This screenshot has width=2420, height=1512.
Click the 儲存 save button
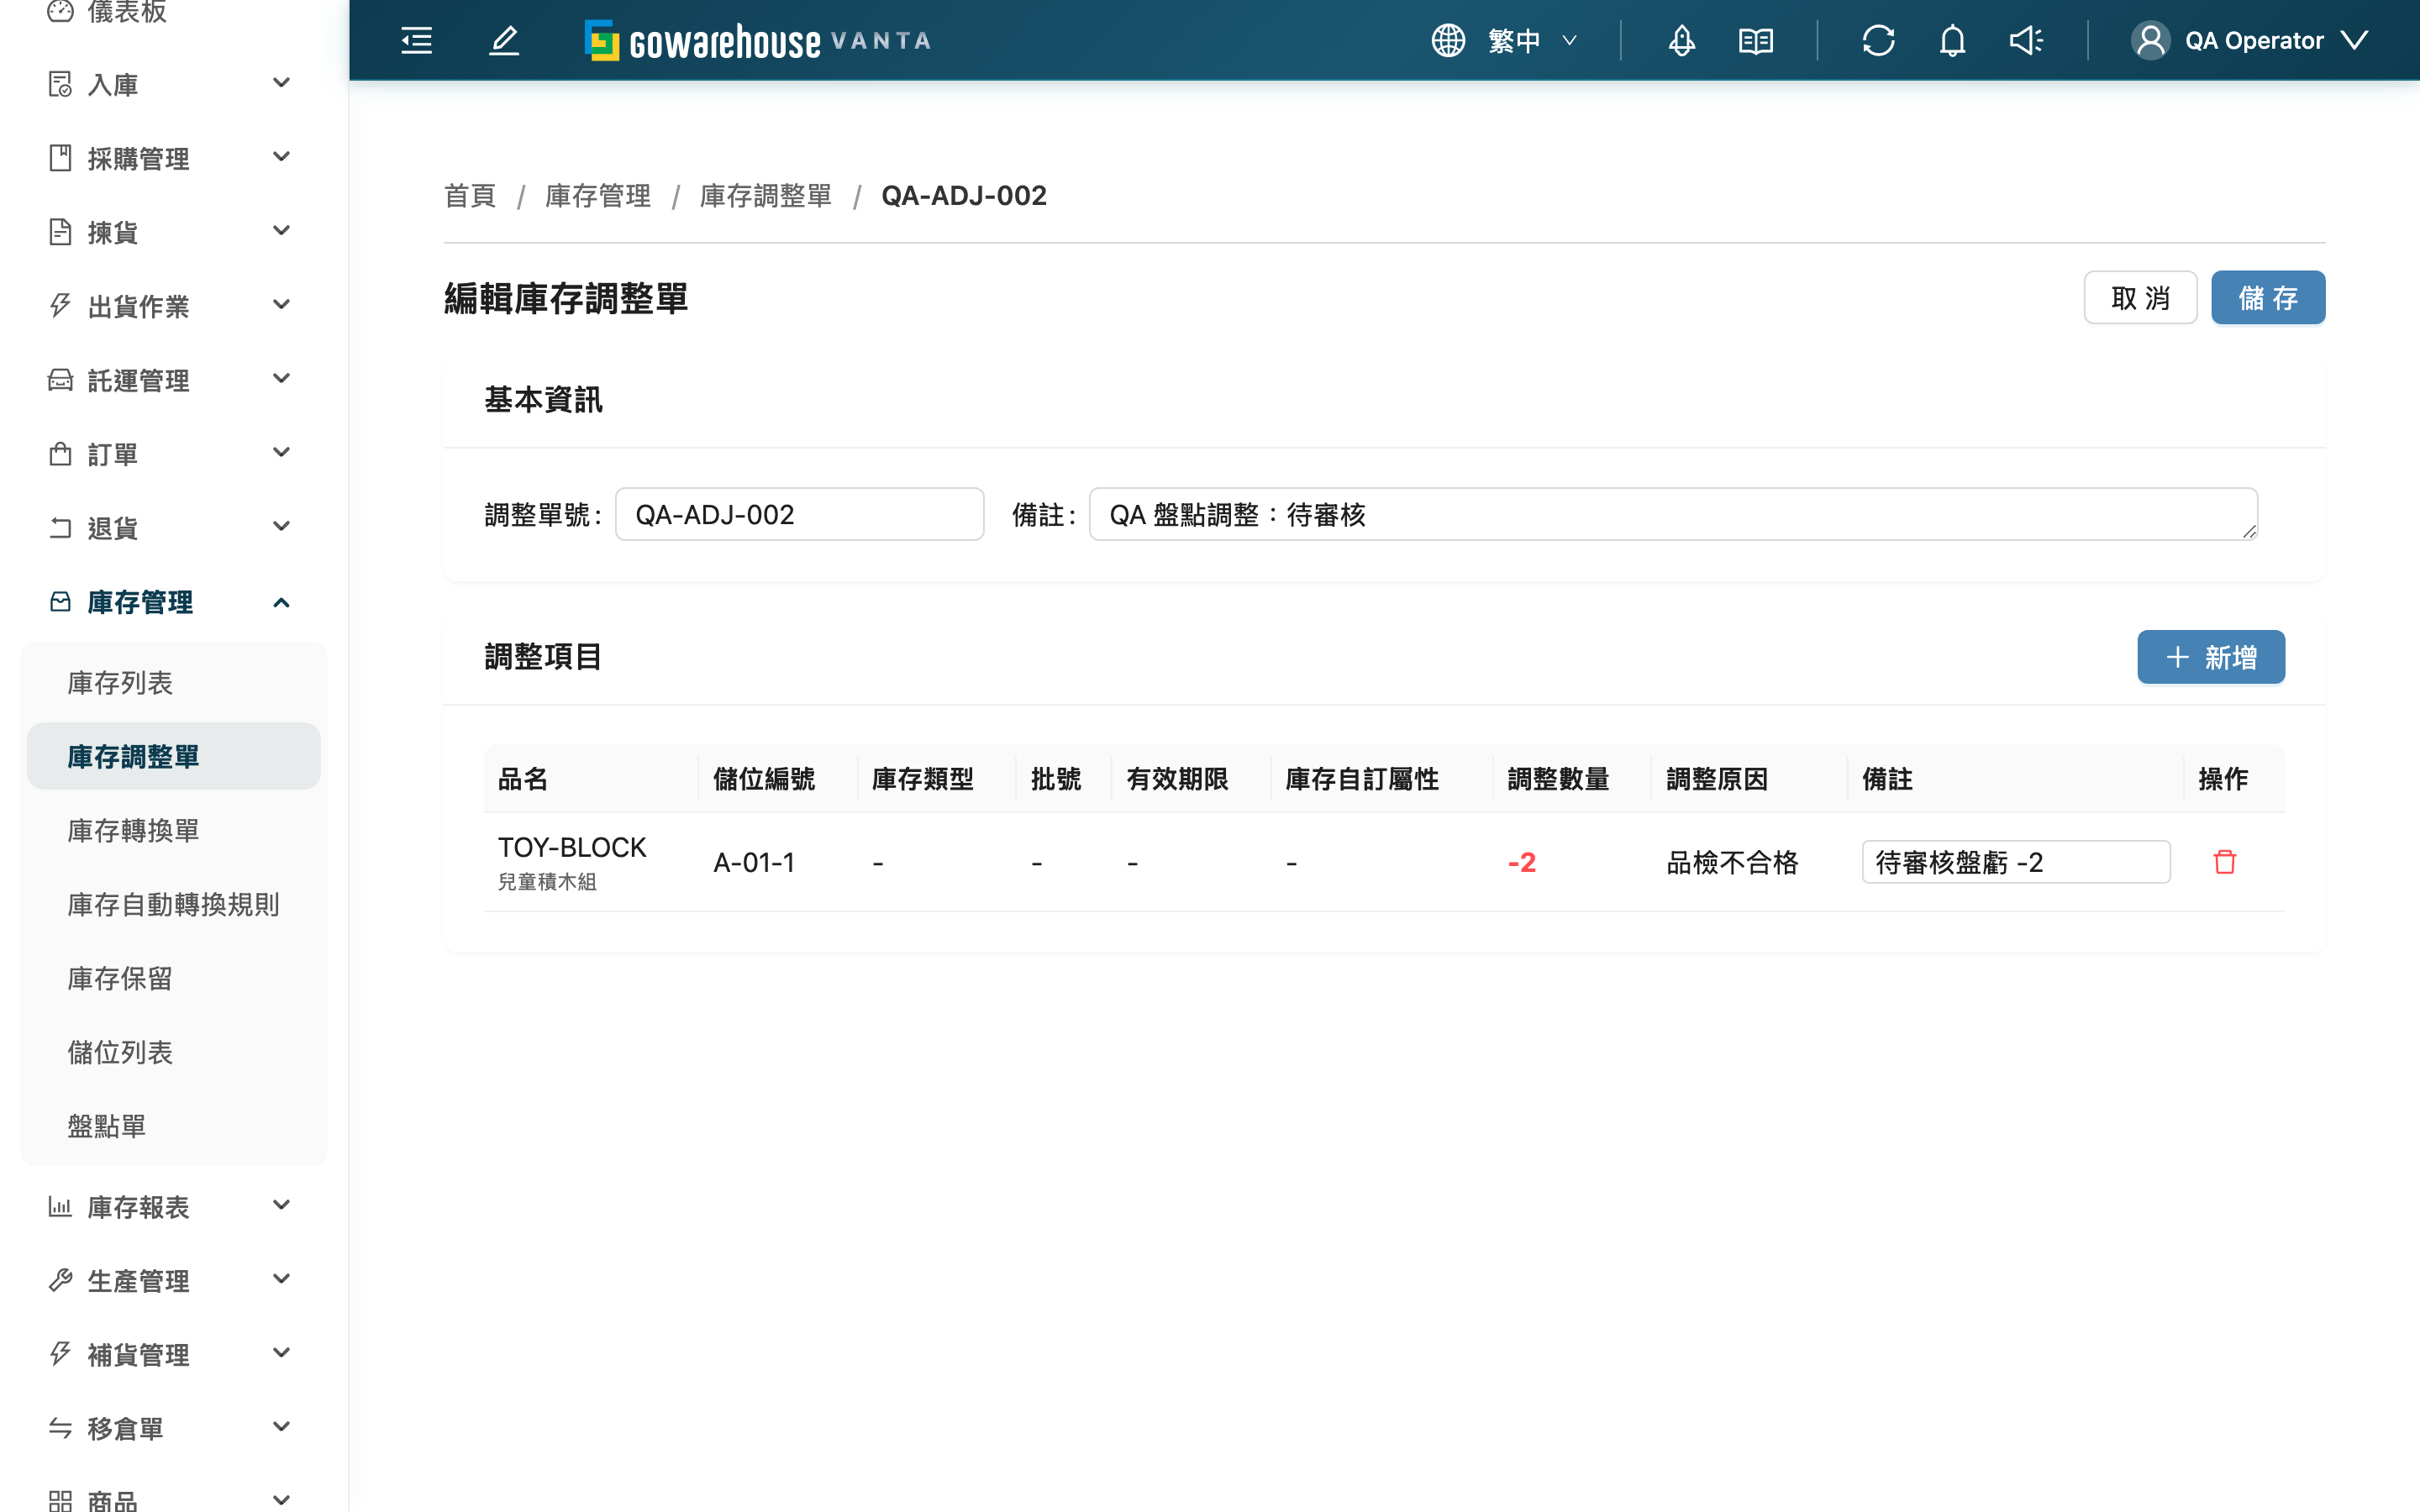(x=2267, y=298)
